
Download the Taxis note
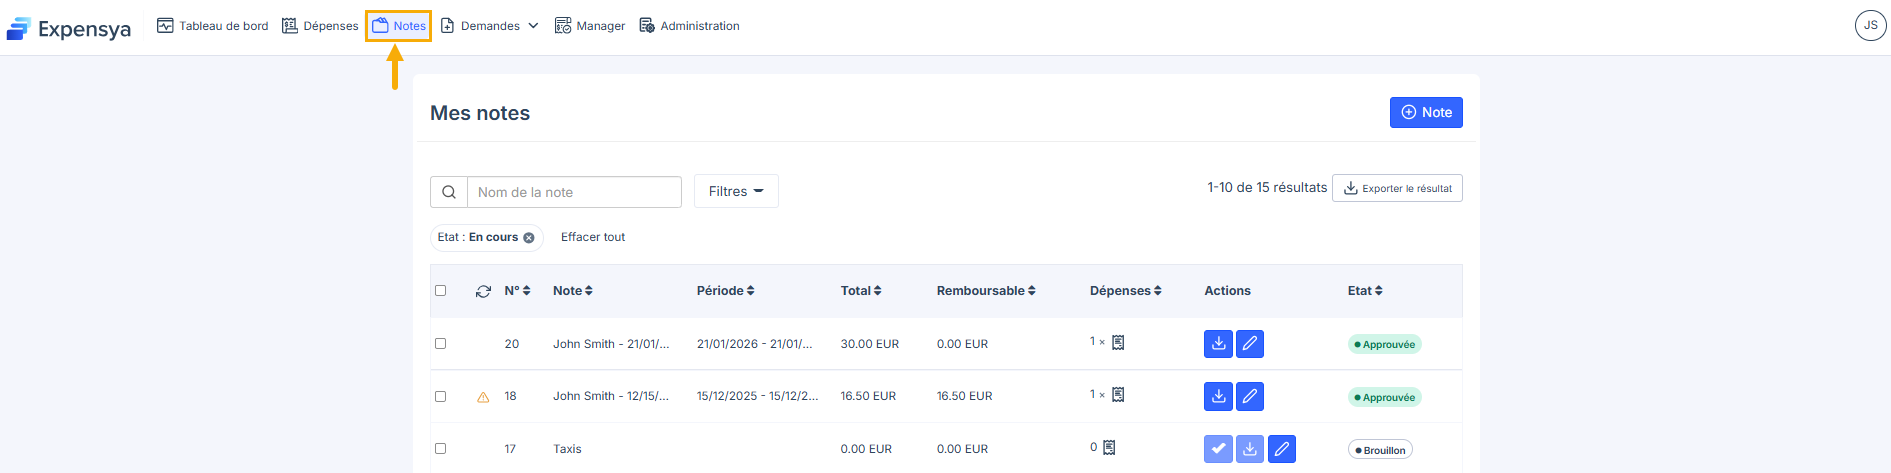pyautogui.click(x=1250, y=449)
